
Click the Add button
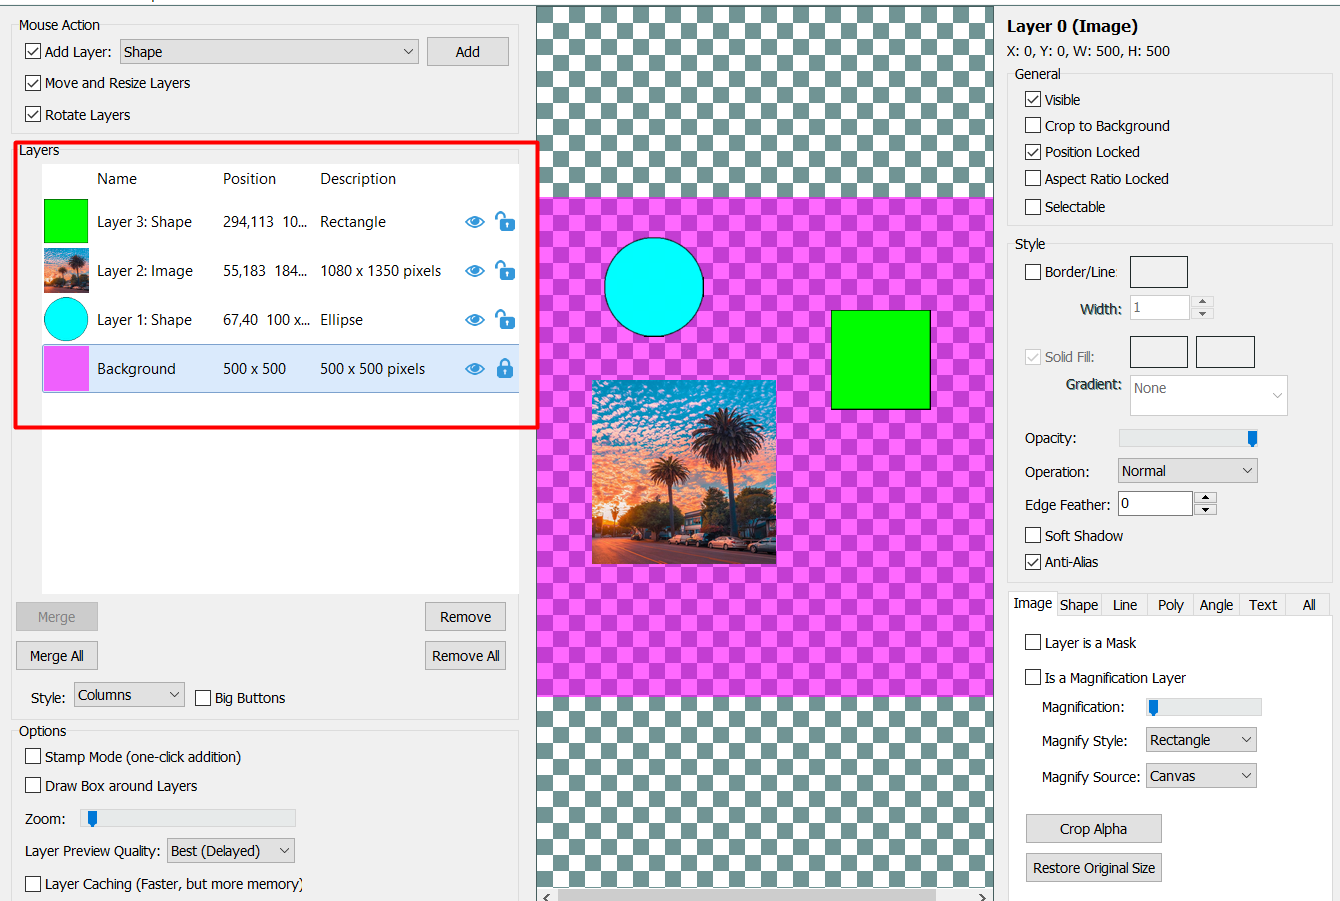(x=468, y=52)
